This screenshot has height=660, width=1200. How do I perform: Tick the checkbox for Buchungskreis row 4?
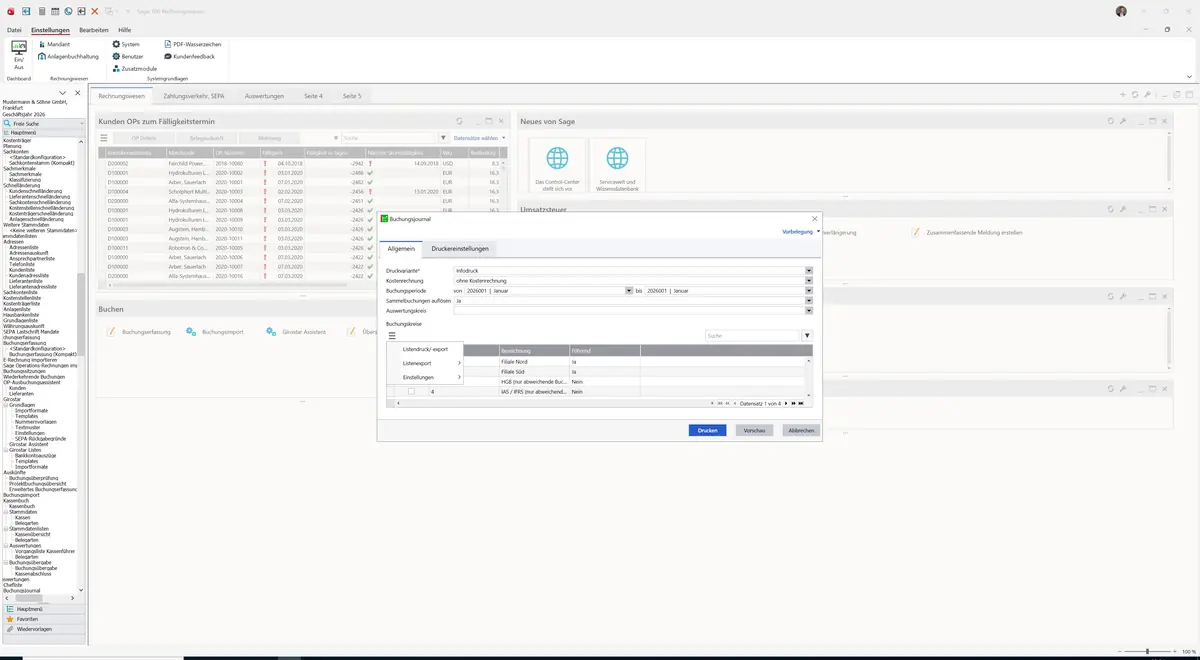pos(410,392)
